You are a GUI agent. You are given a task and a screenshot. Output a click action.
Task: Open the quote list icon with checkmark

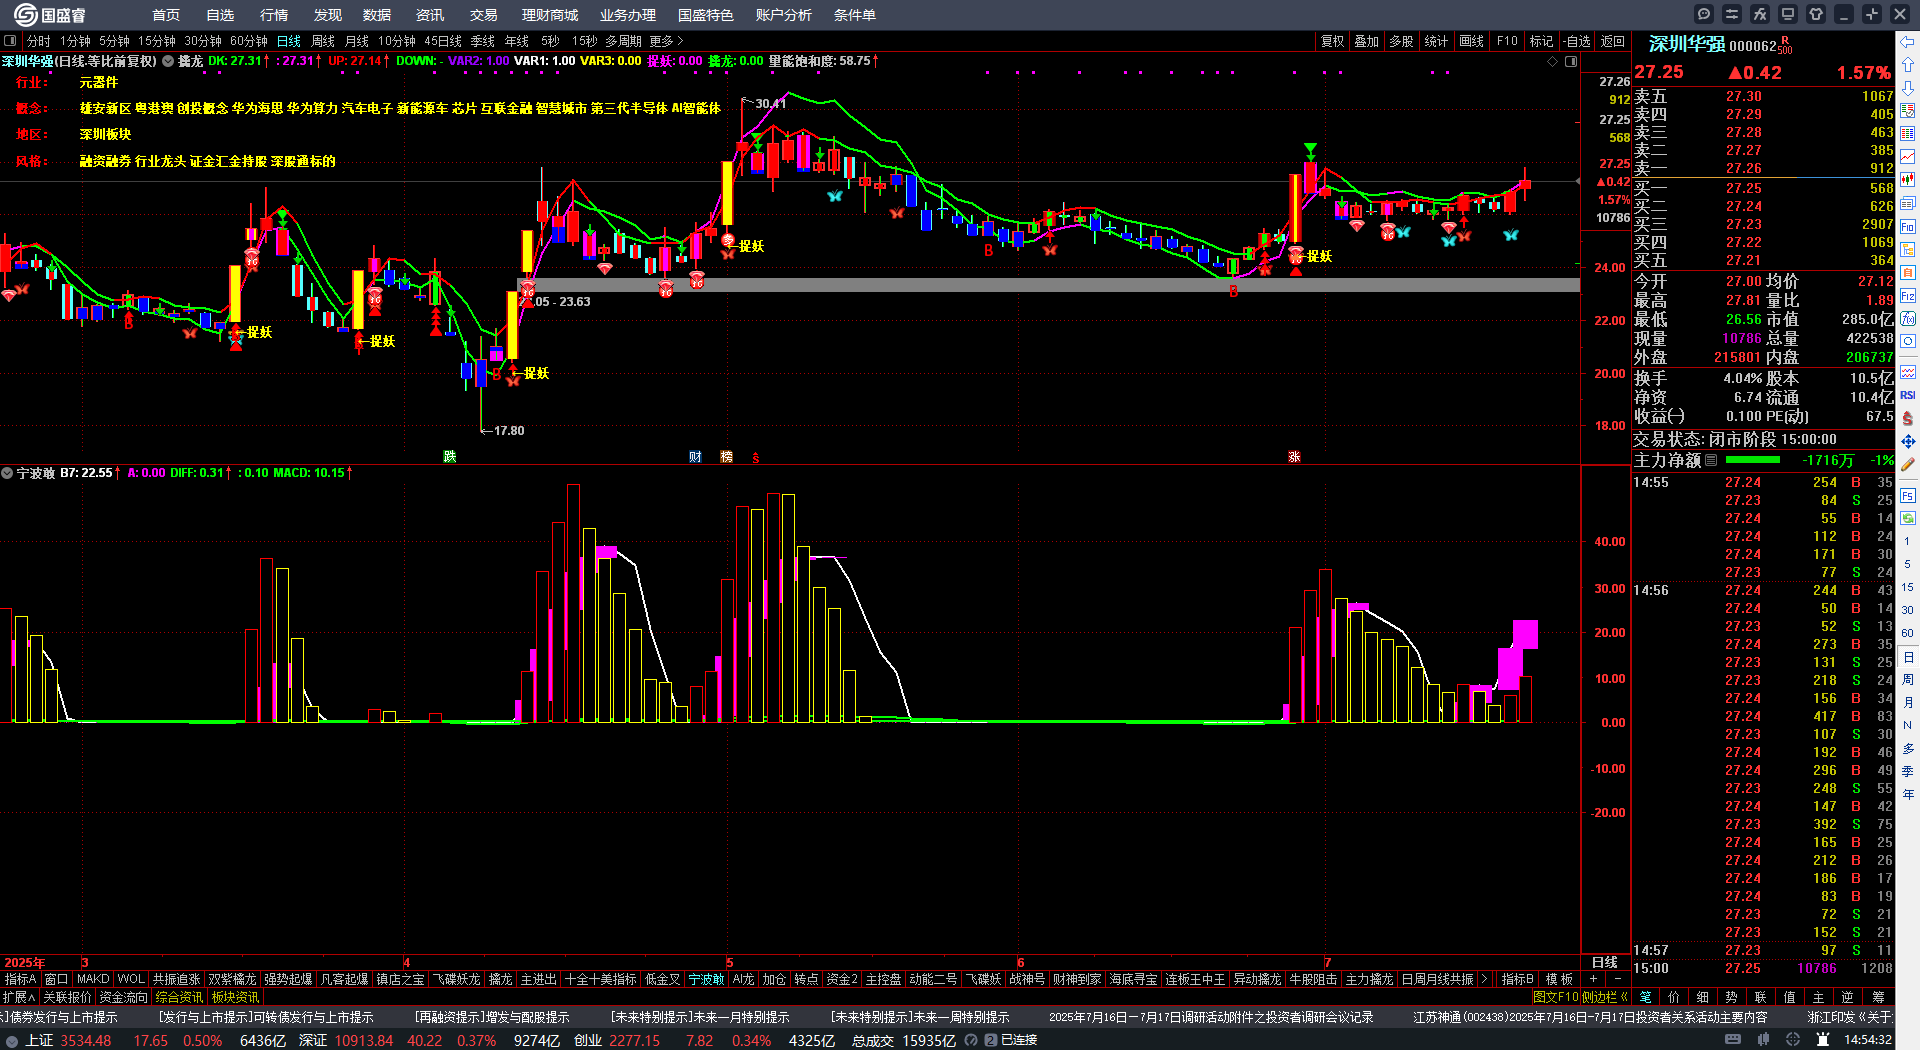coord(1908,110)
